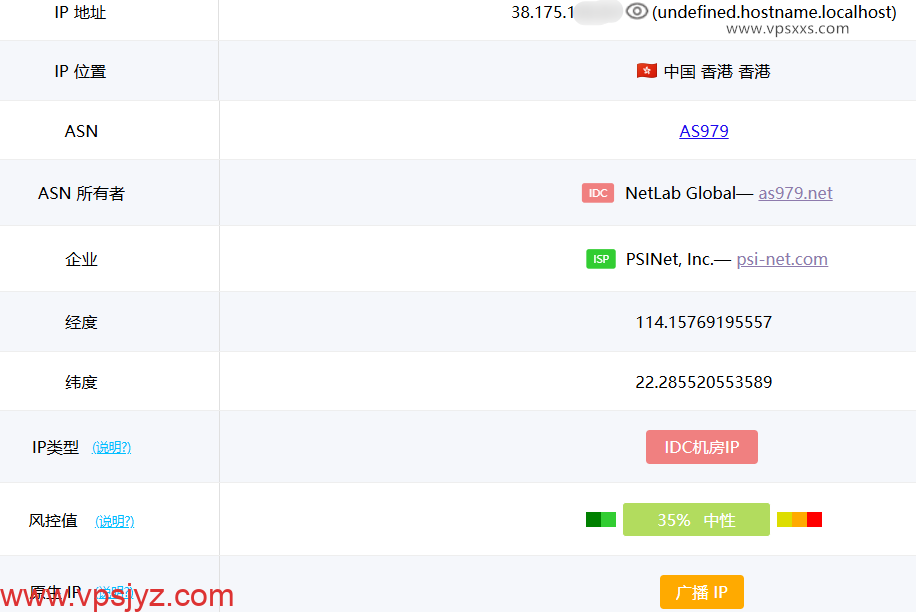Click the yellow-to-red risk scale swatches

[x=799, y=519]
